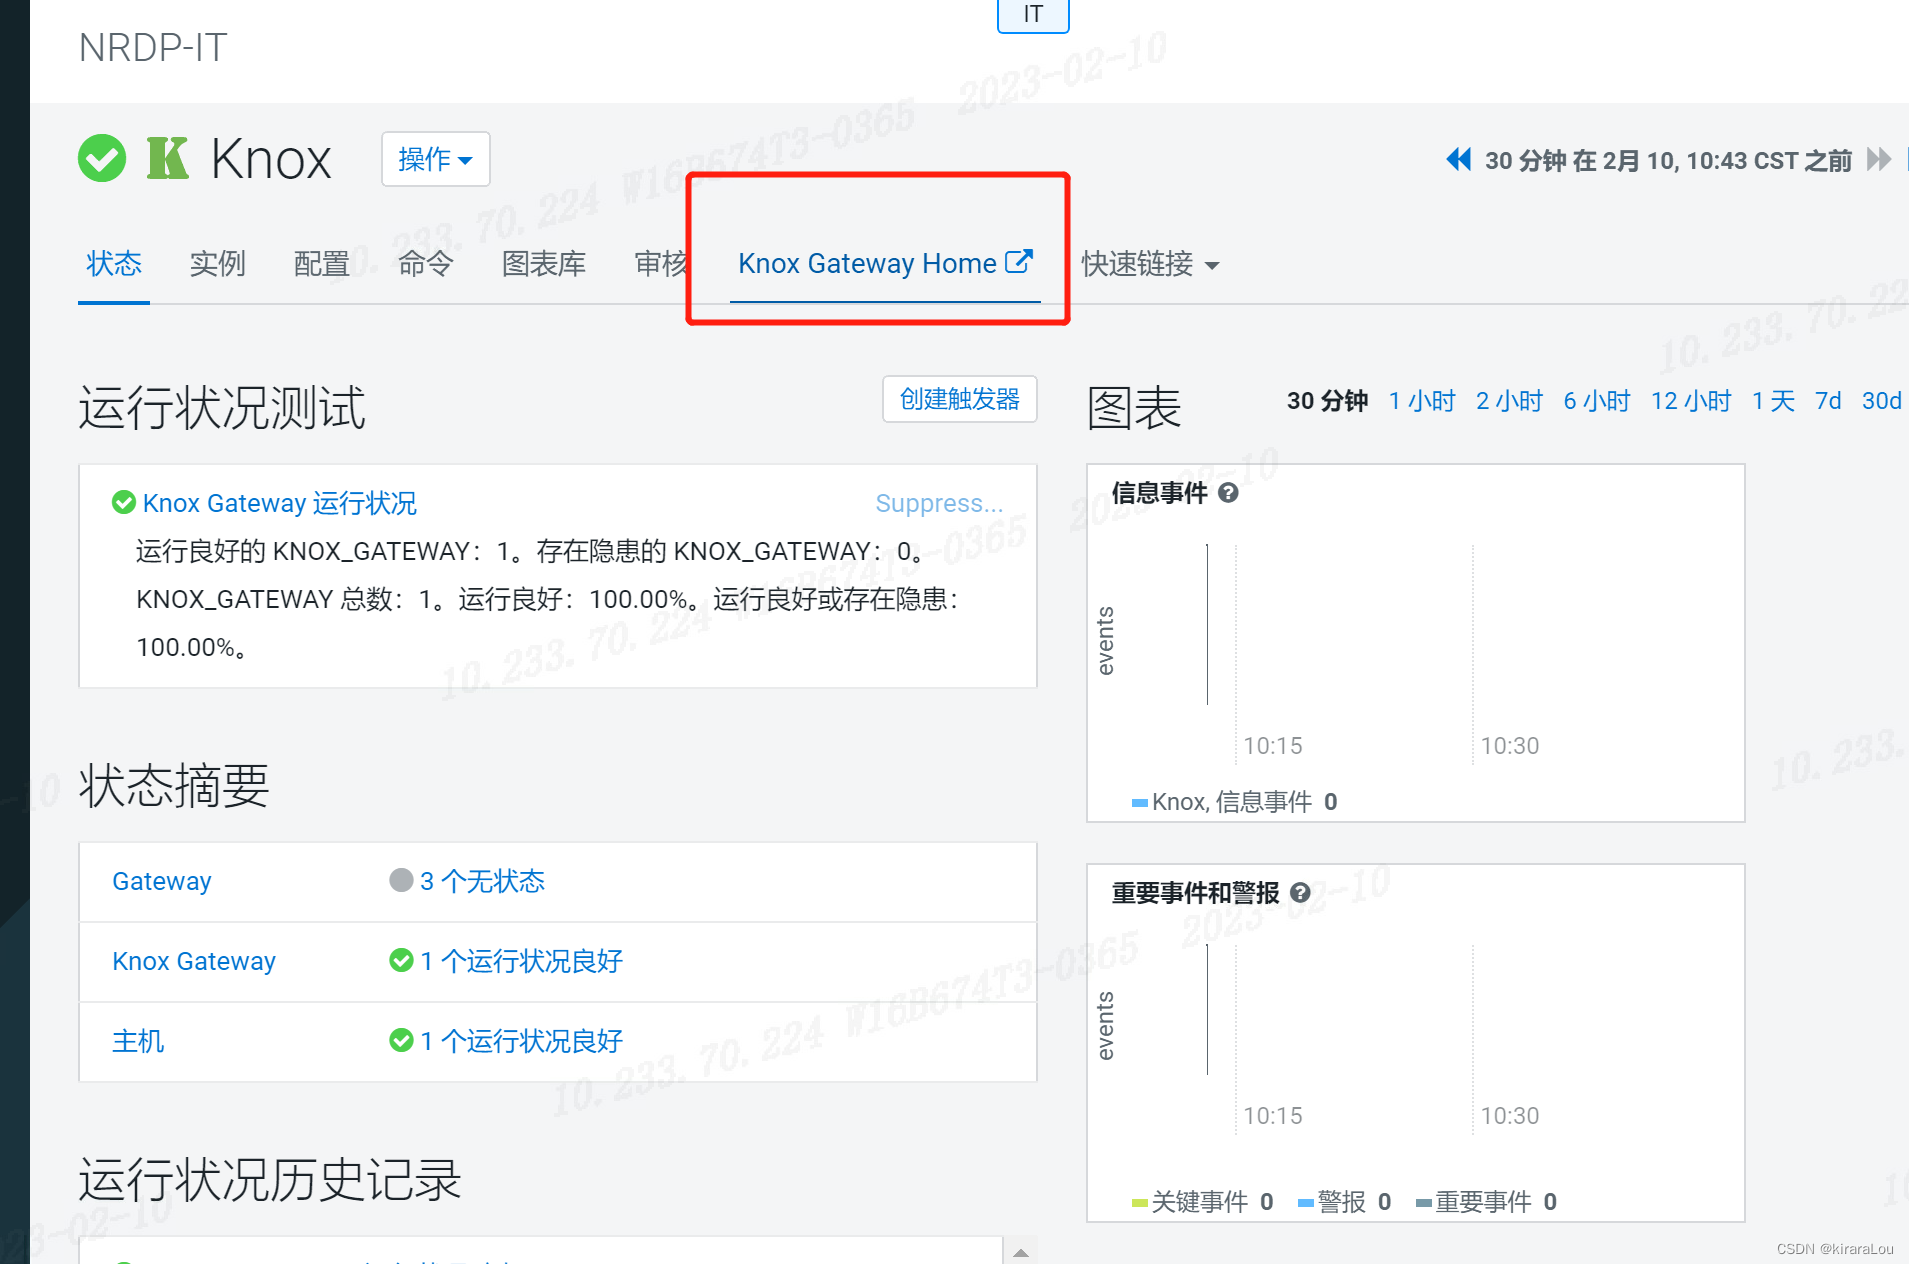
Task: Click the external link icon of Knox Gateway Home
Action: click(1019, 261)
